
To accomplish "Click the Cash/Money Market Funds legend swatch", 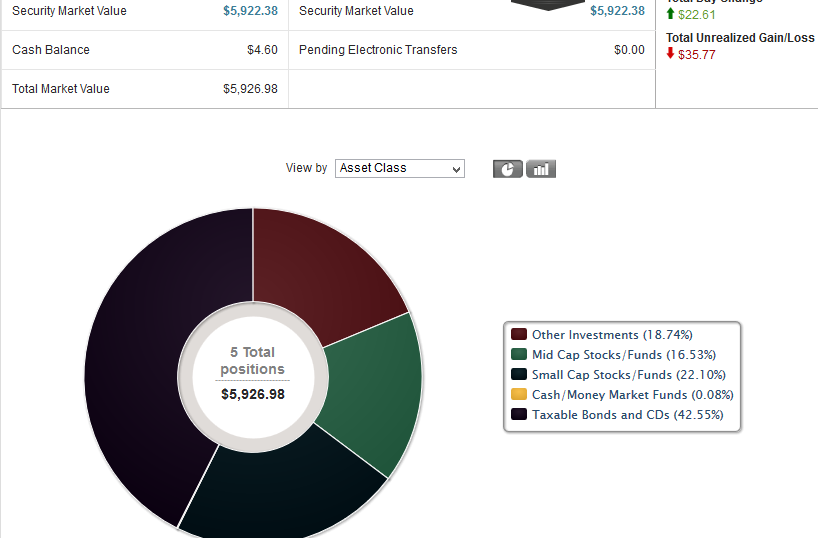I will [519, 394].
